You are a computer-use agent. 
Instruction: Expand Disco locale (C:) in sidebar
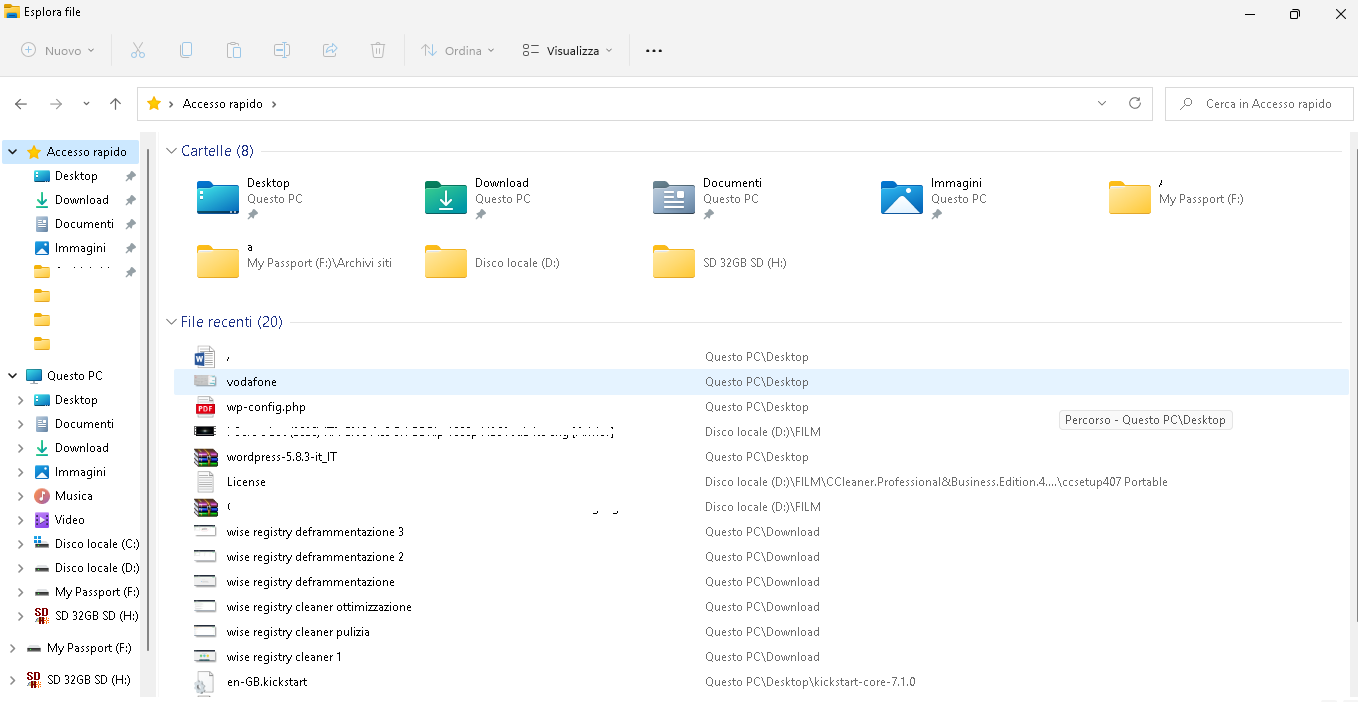pos(21,544)
